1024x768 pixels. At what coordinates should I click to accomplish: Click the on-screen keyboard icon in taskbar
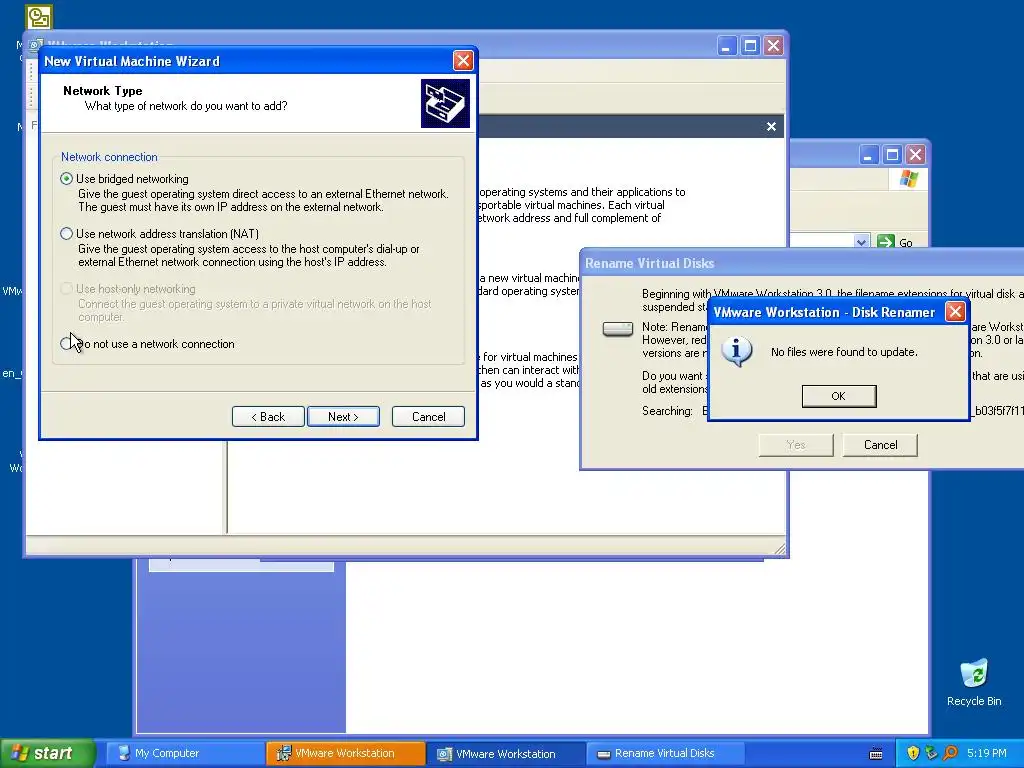point(876,754)
